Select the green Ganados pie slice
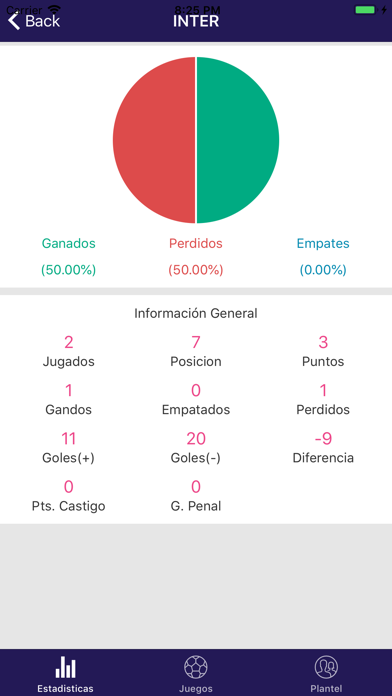 (238, 140)
